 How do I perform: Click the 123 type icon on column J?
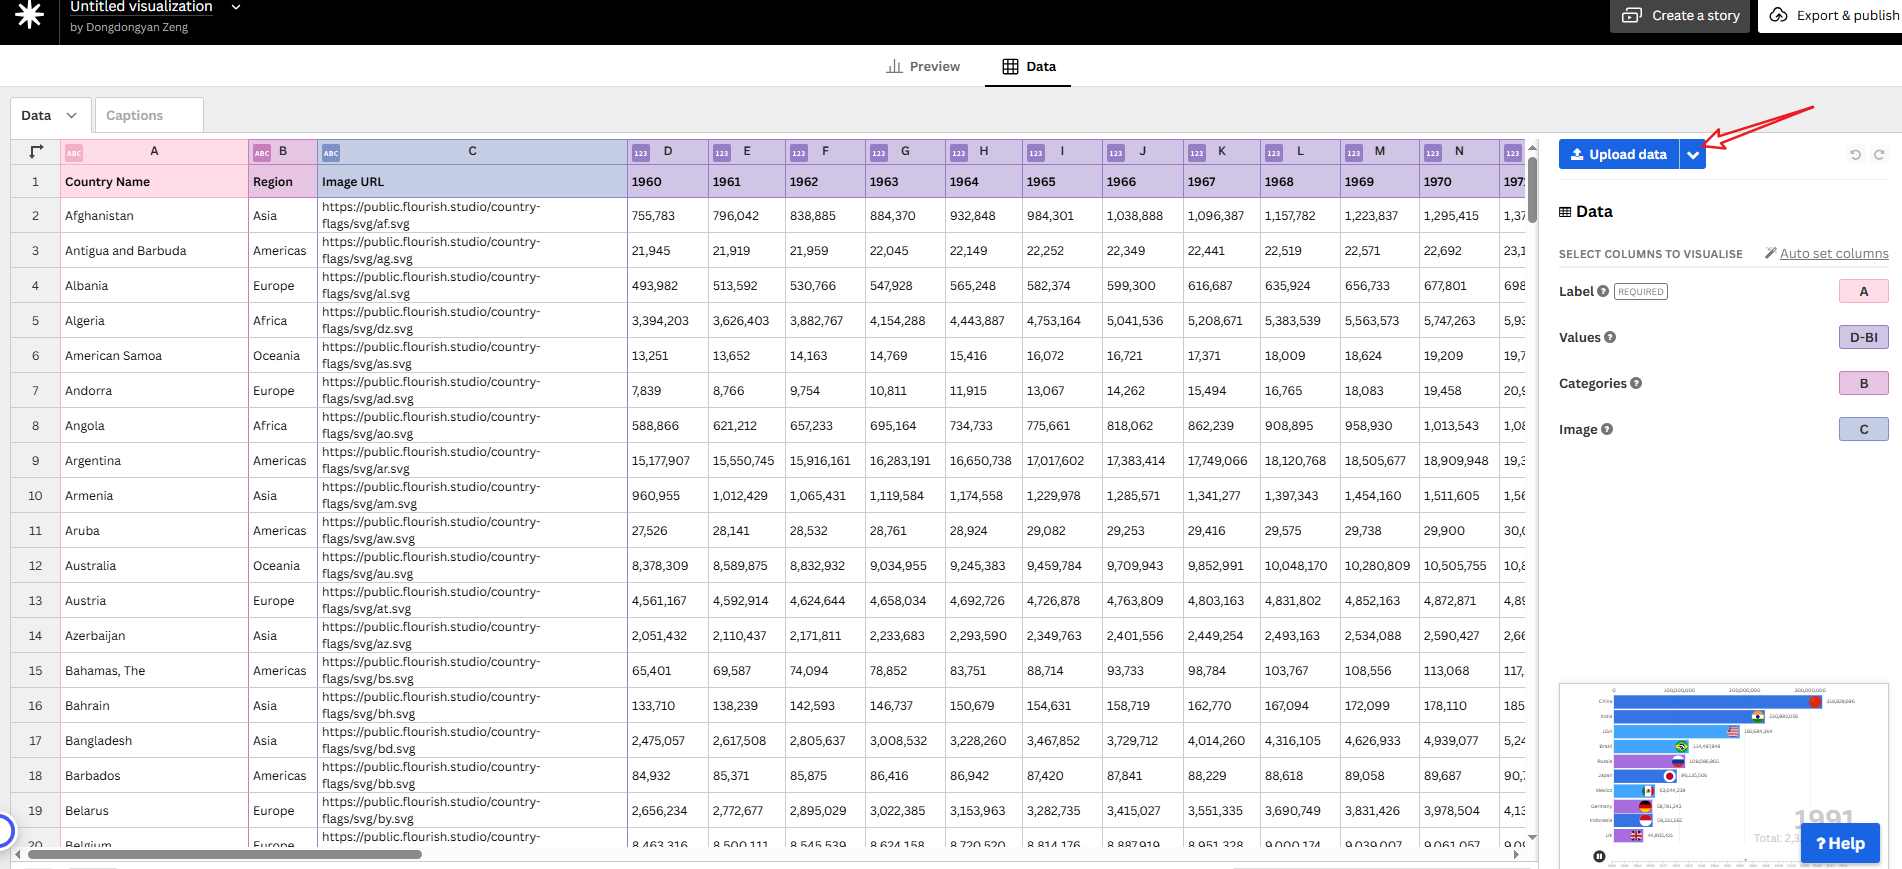tap(1115, 153)
